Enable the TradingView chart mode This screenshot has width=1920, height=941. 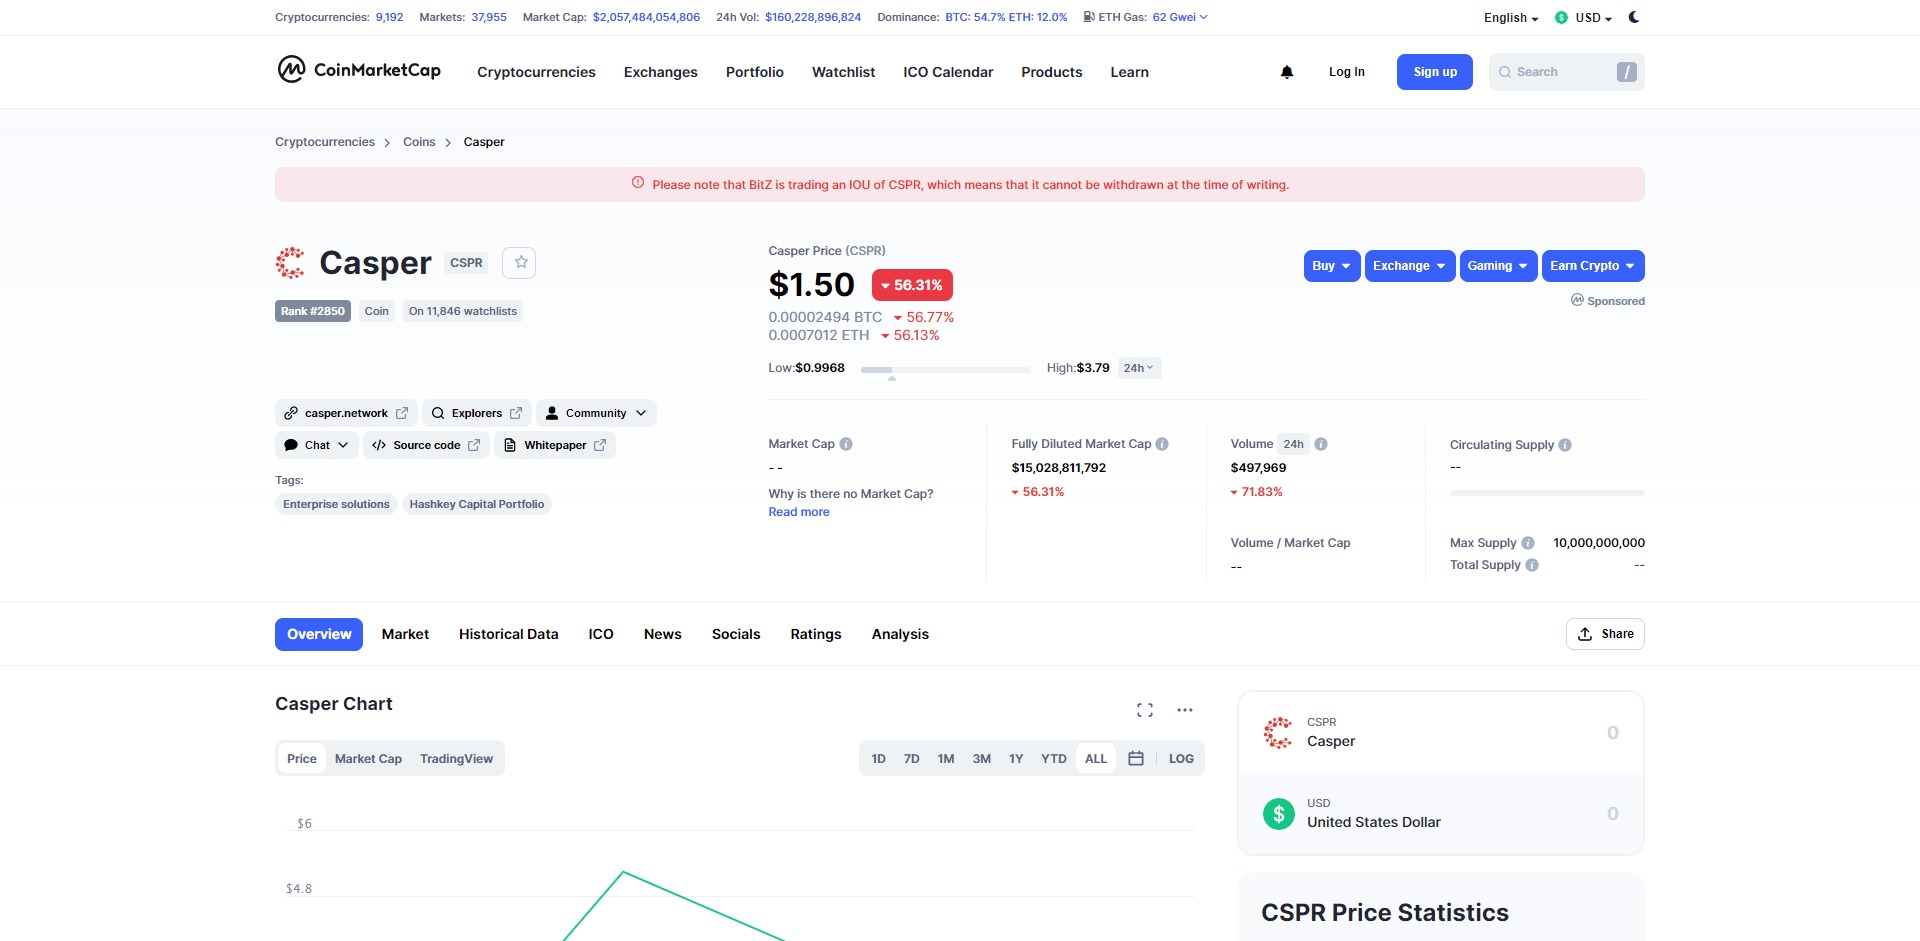click(x=456, y=758)
